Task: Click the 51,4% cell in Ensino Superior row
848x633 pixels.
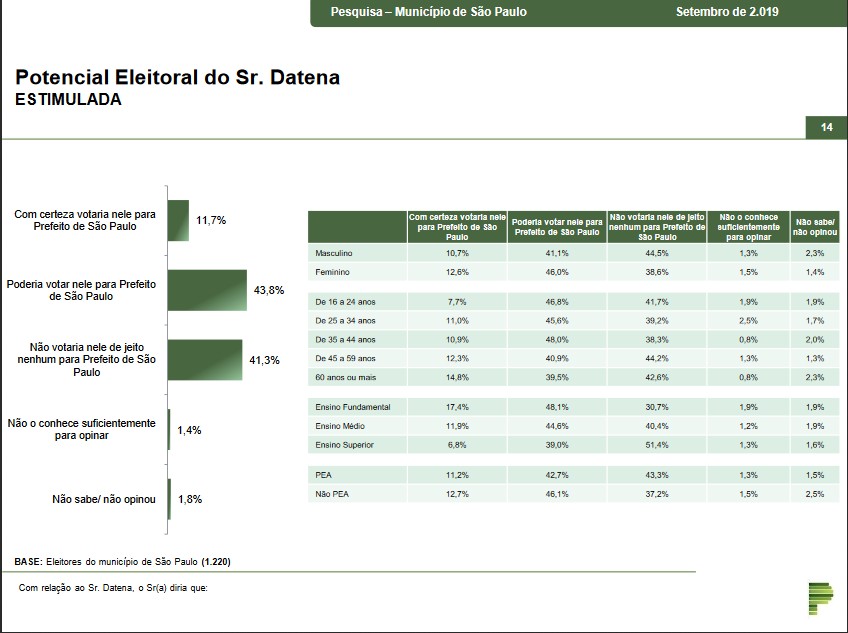Action: (x=656, y=444)
